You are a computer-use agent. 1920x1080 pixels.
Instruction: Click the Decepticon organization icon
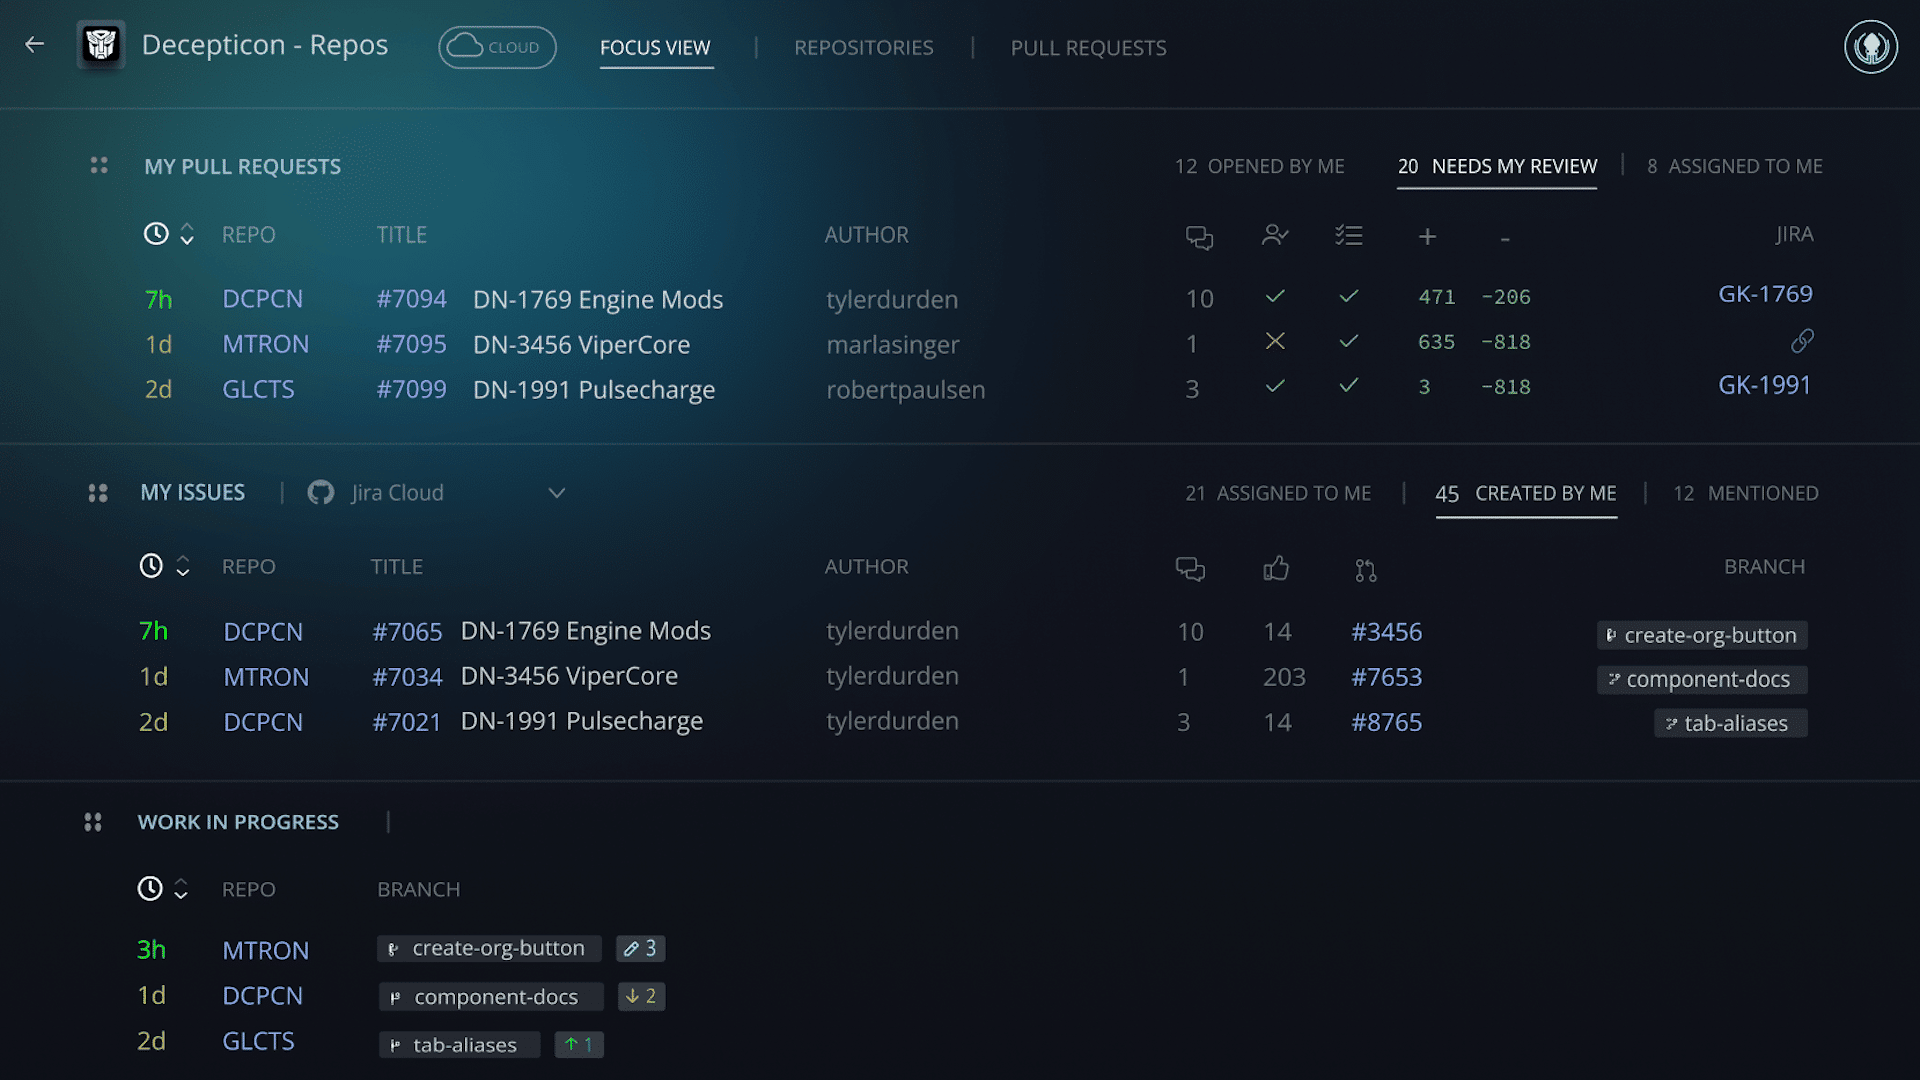click(x=102, y=46)
